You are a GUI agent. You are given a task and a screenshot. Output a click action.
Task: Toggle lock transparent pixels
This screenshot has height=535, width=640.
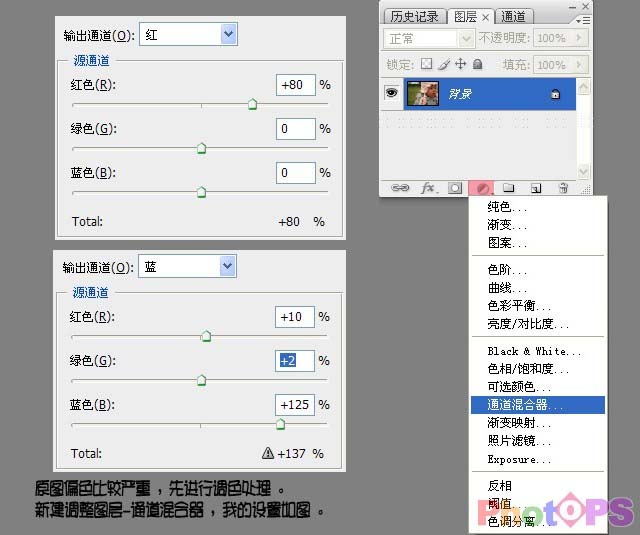coord(426,64)
